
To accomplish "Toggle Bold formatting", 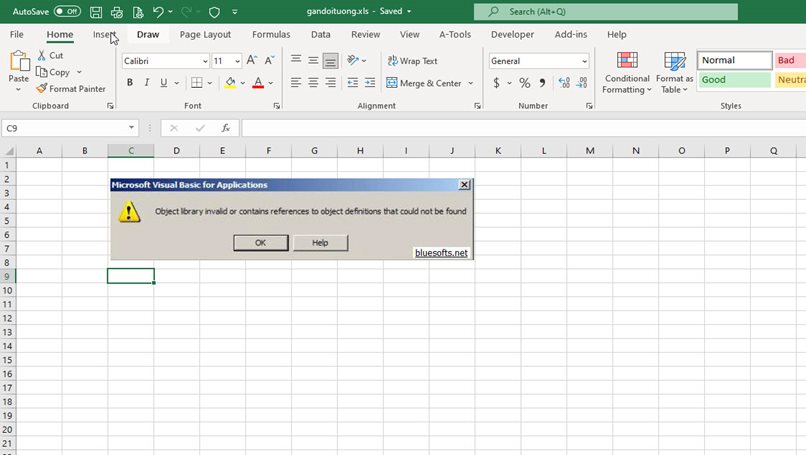I will pos(129,83).
